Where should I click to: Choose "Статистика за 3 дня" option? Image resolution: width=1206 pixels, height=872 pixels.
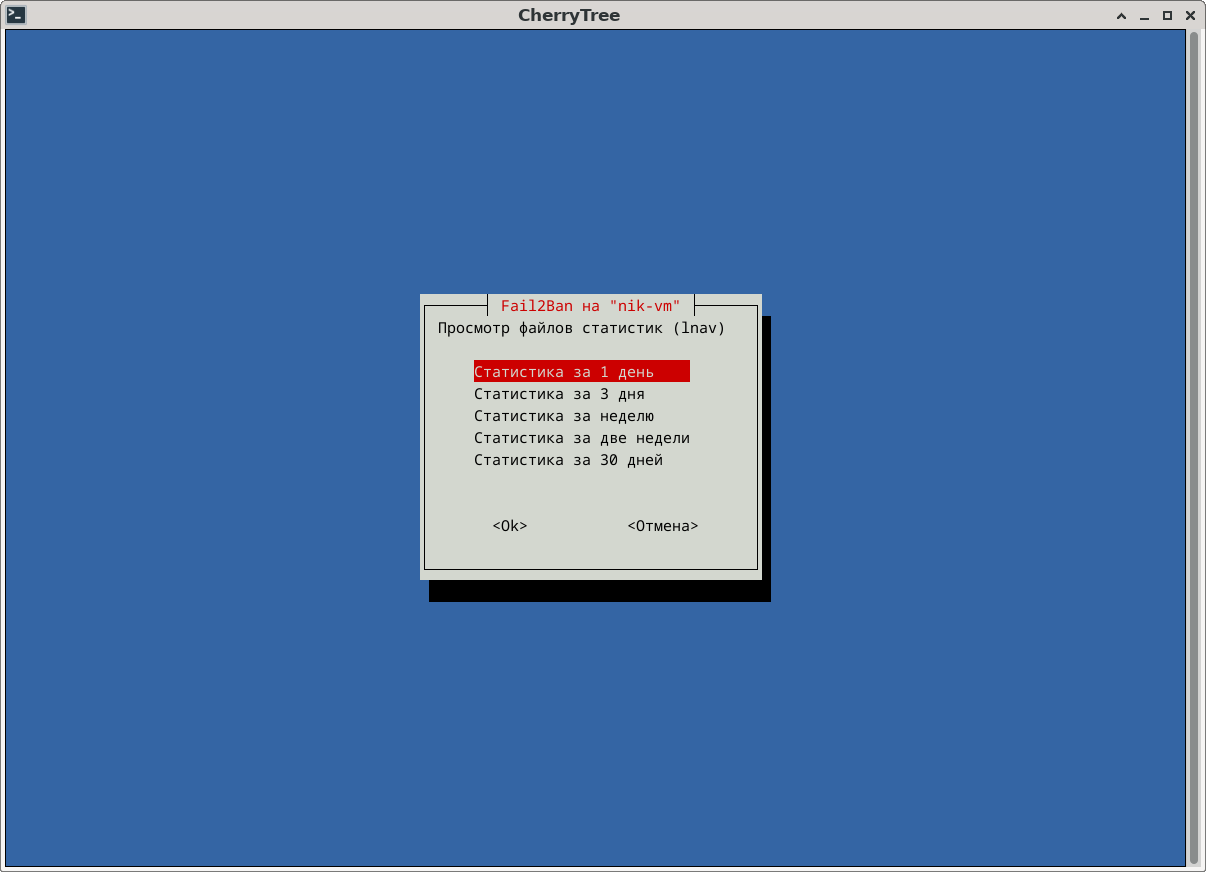(x=559, y=394)
